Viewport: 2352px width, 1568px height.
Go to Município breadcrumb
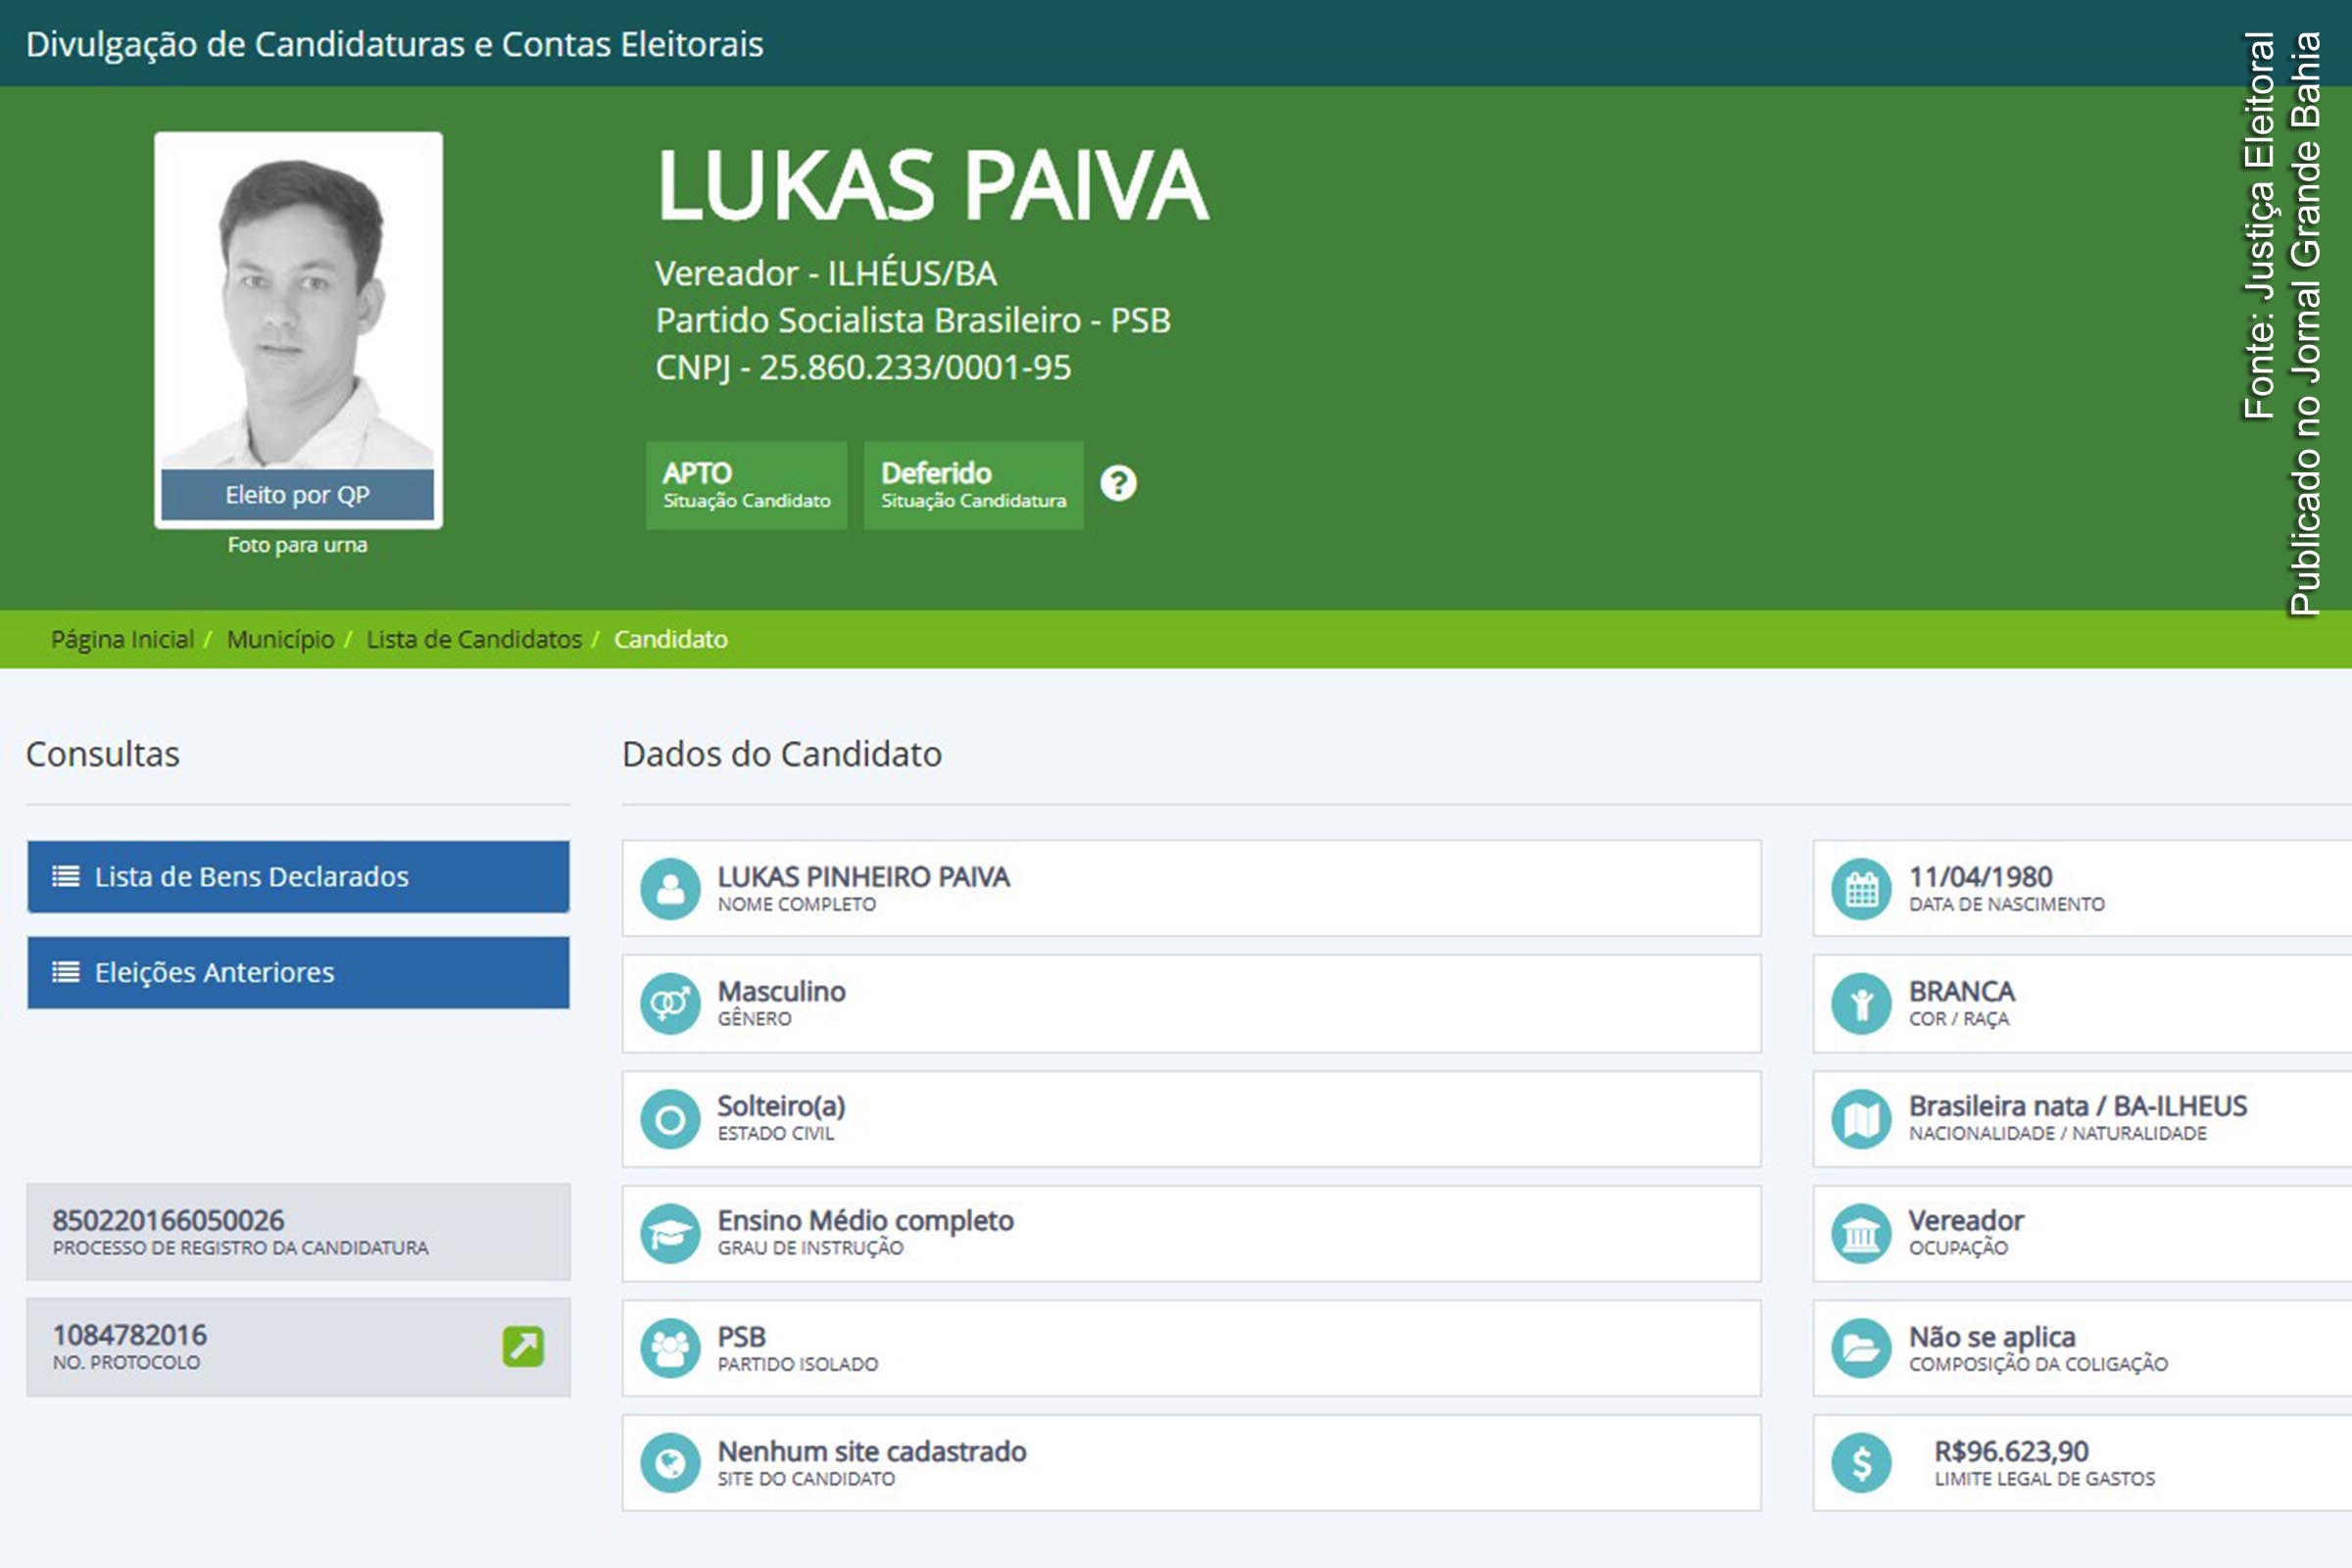click(x=281, y=639)
